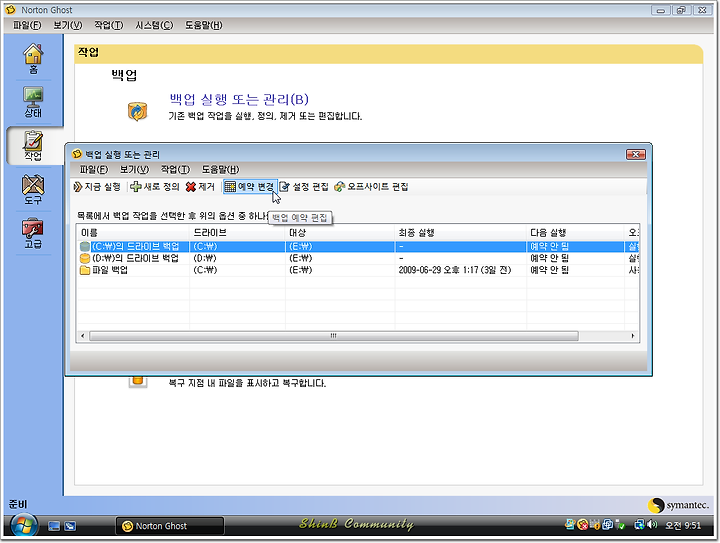The width and height of the screenshot is (720, 543).
Task: Click 설정 편집 to edit settings
Action: (304, 187)
